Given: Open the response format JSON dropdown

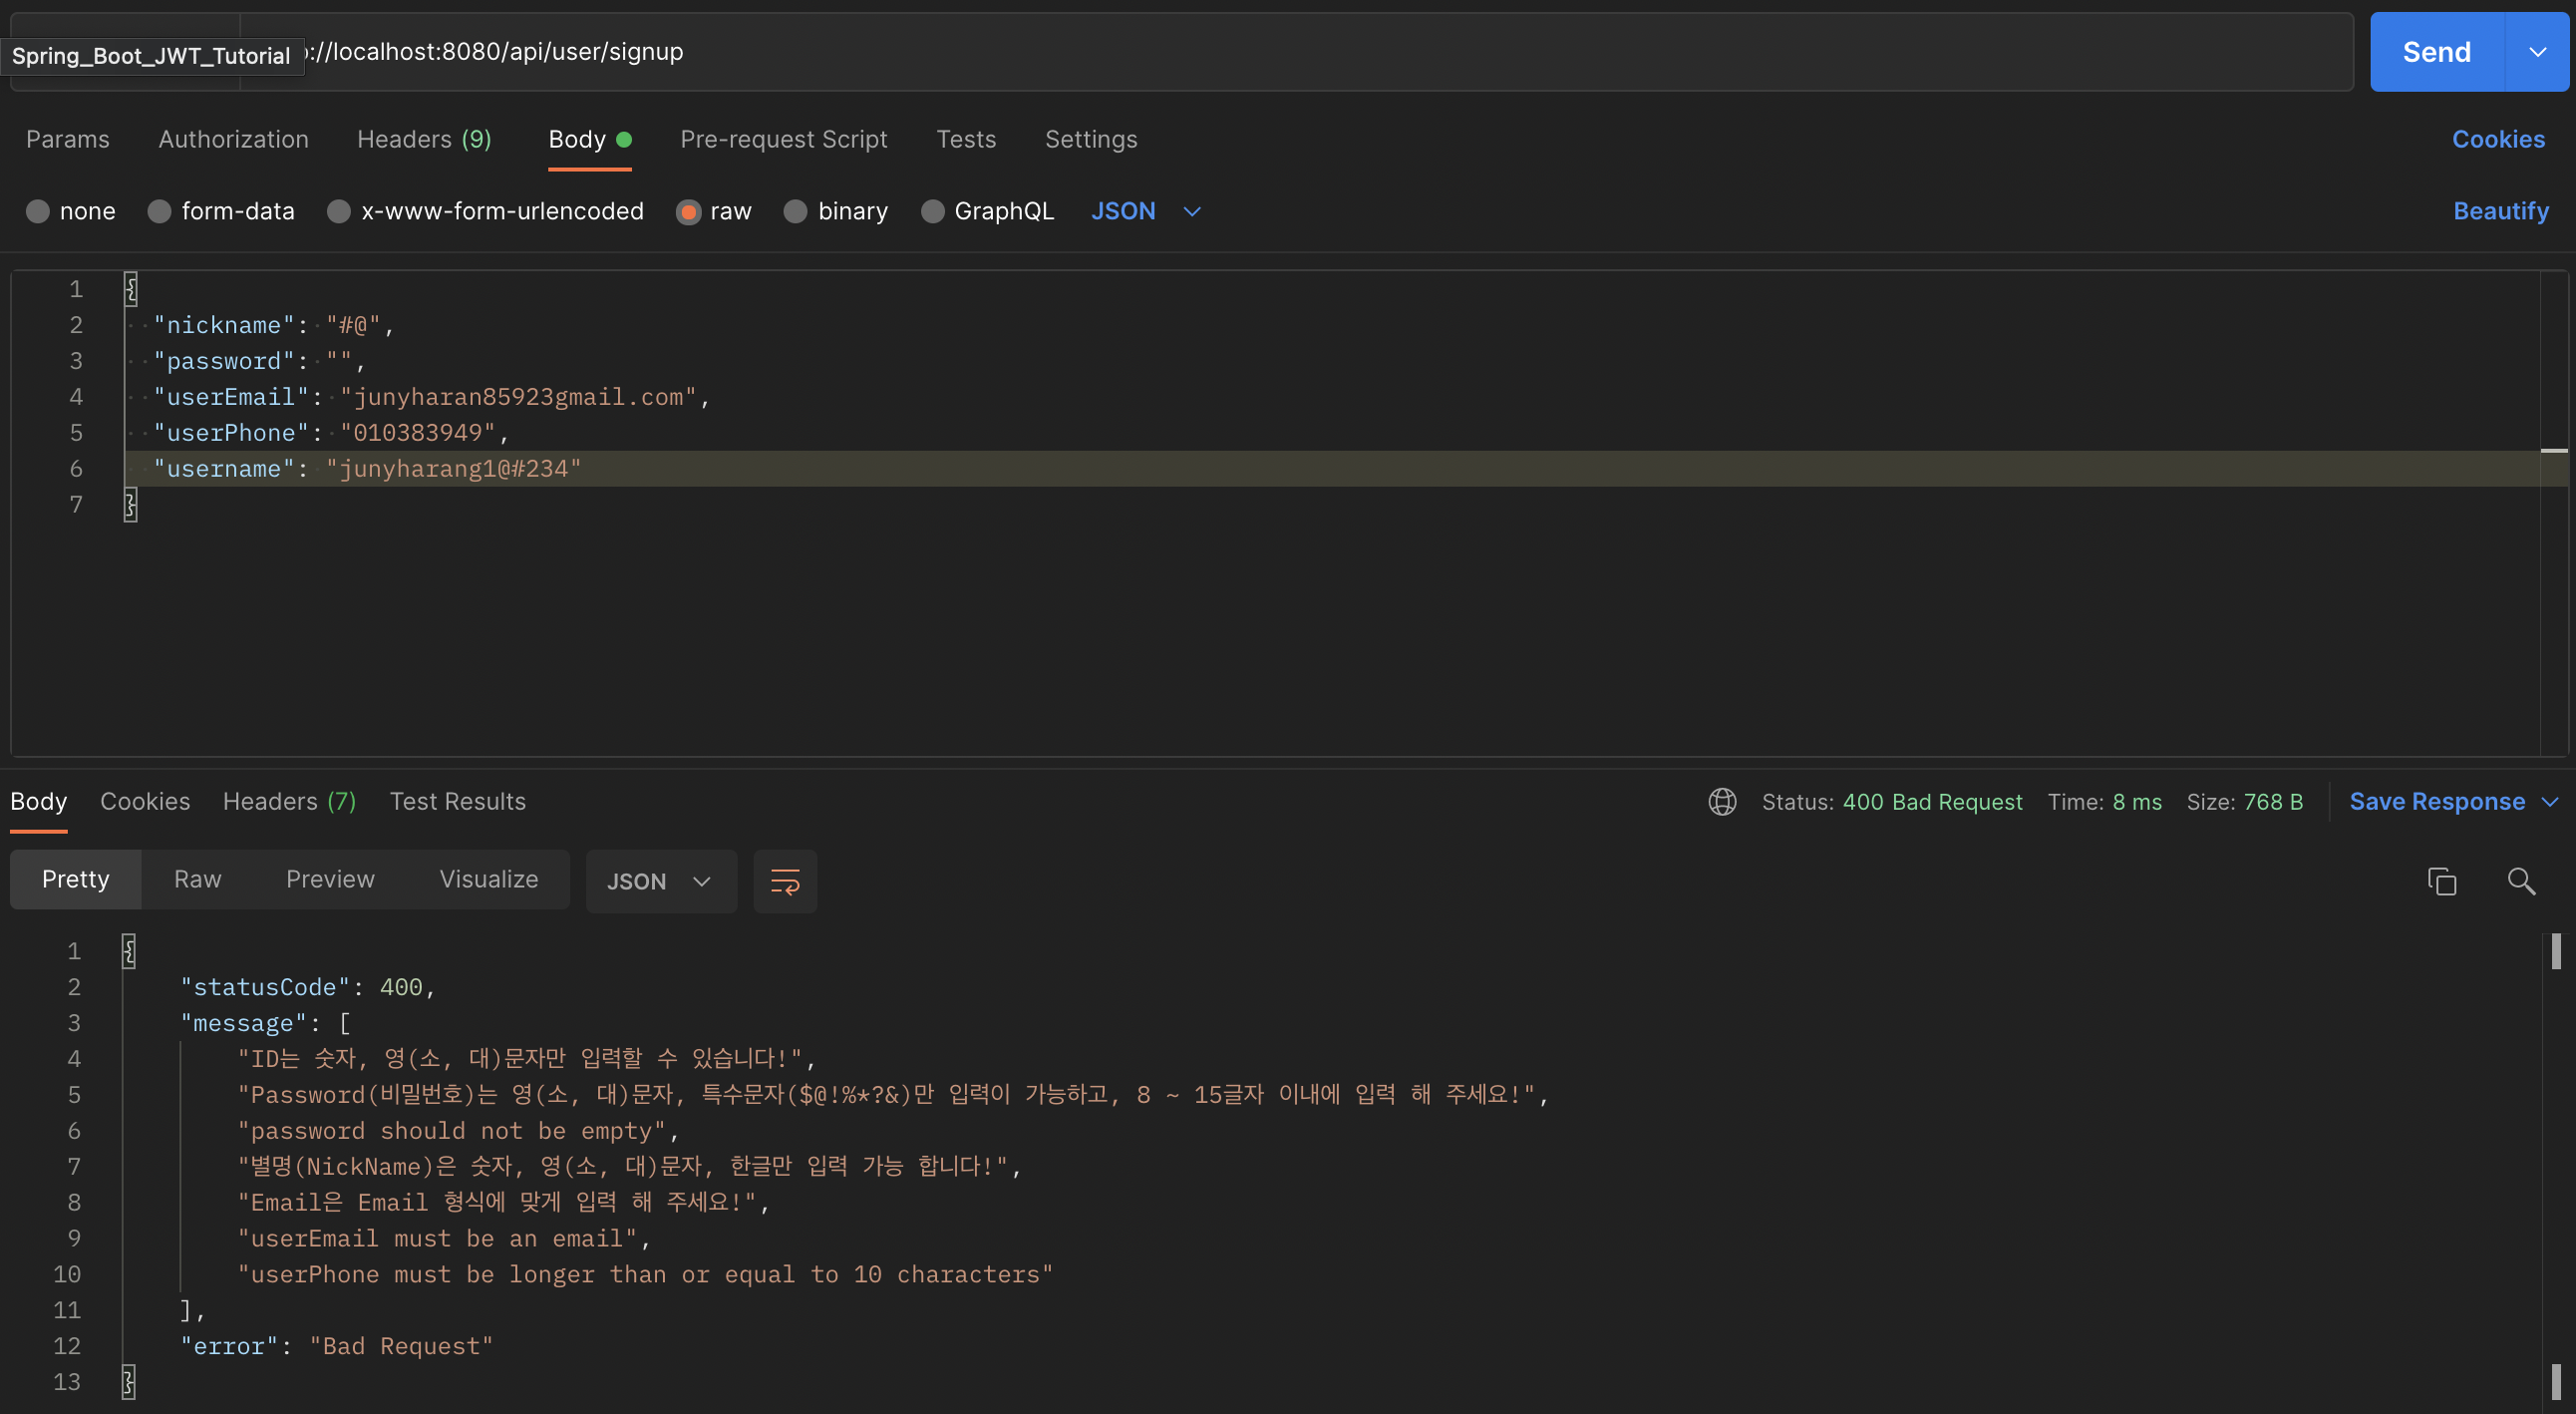Looking at the screenshot, I should [x=661, y=881].
